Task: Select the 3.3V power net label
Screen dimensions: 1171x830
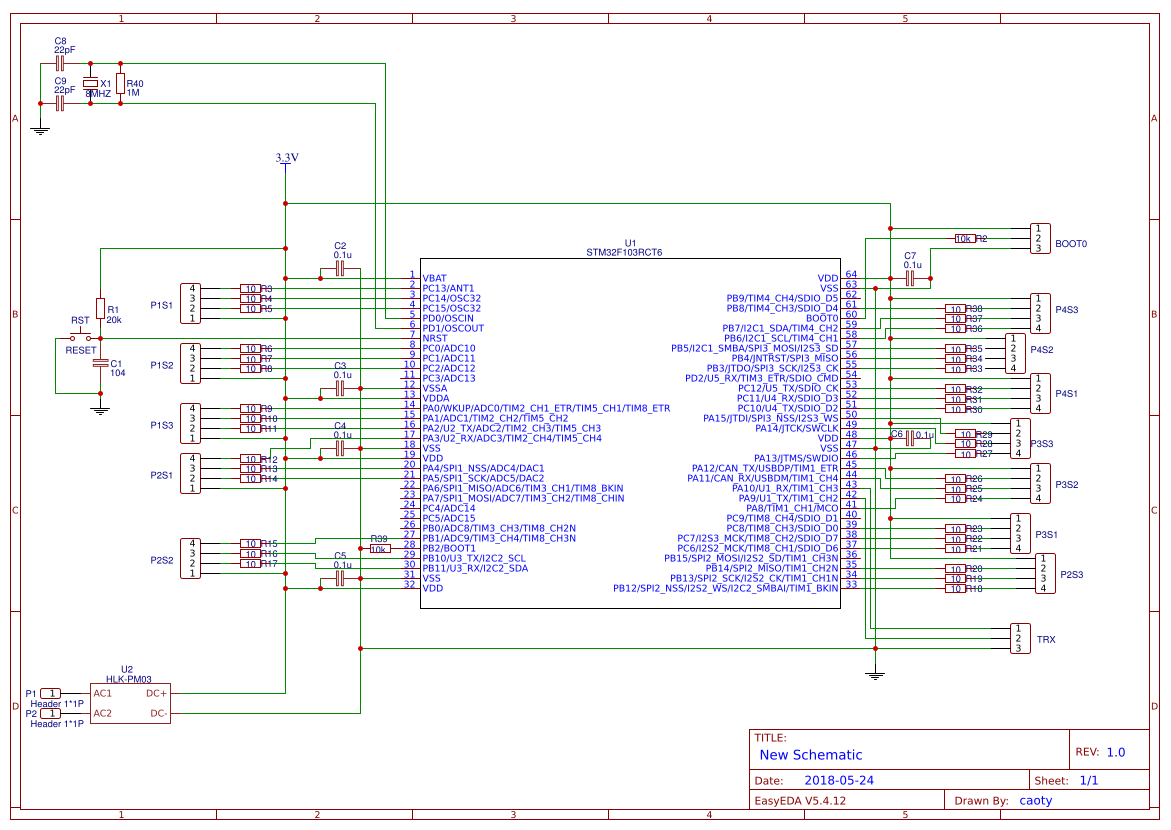Action: coord(286,158)
